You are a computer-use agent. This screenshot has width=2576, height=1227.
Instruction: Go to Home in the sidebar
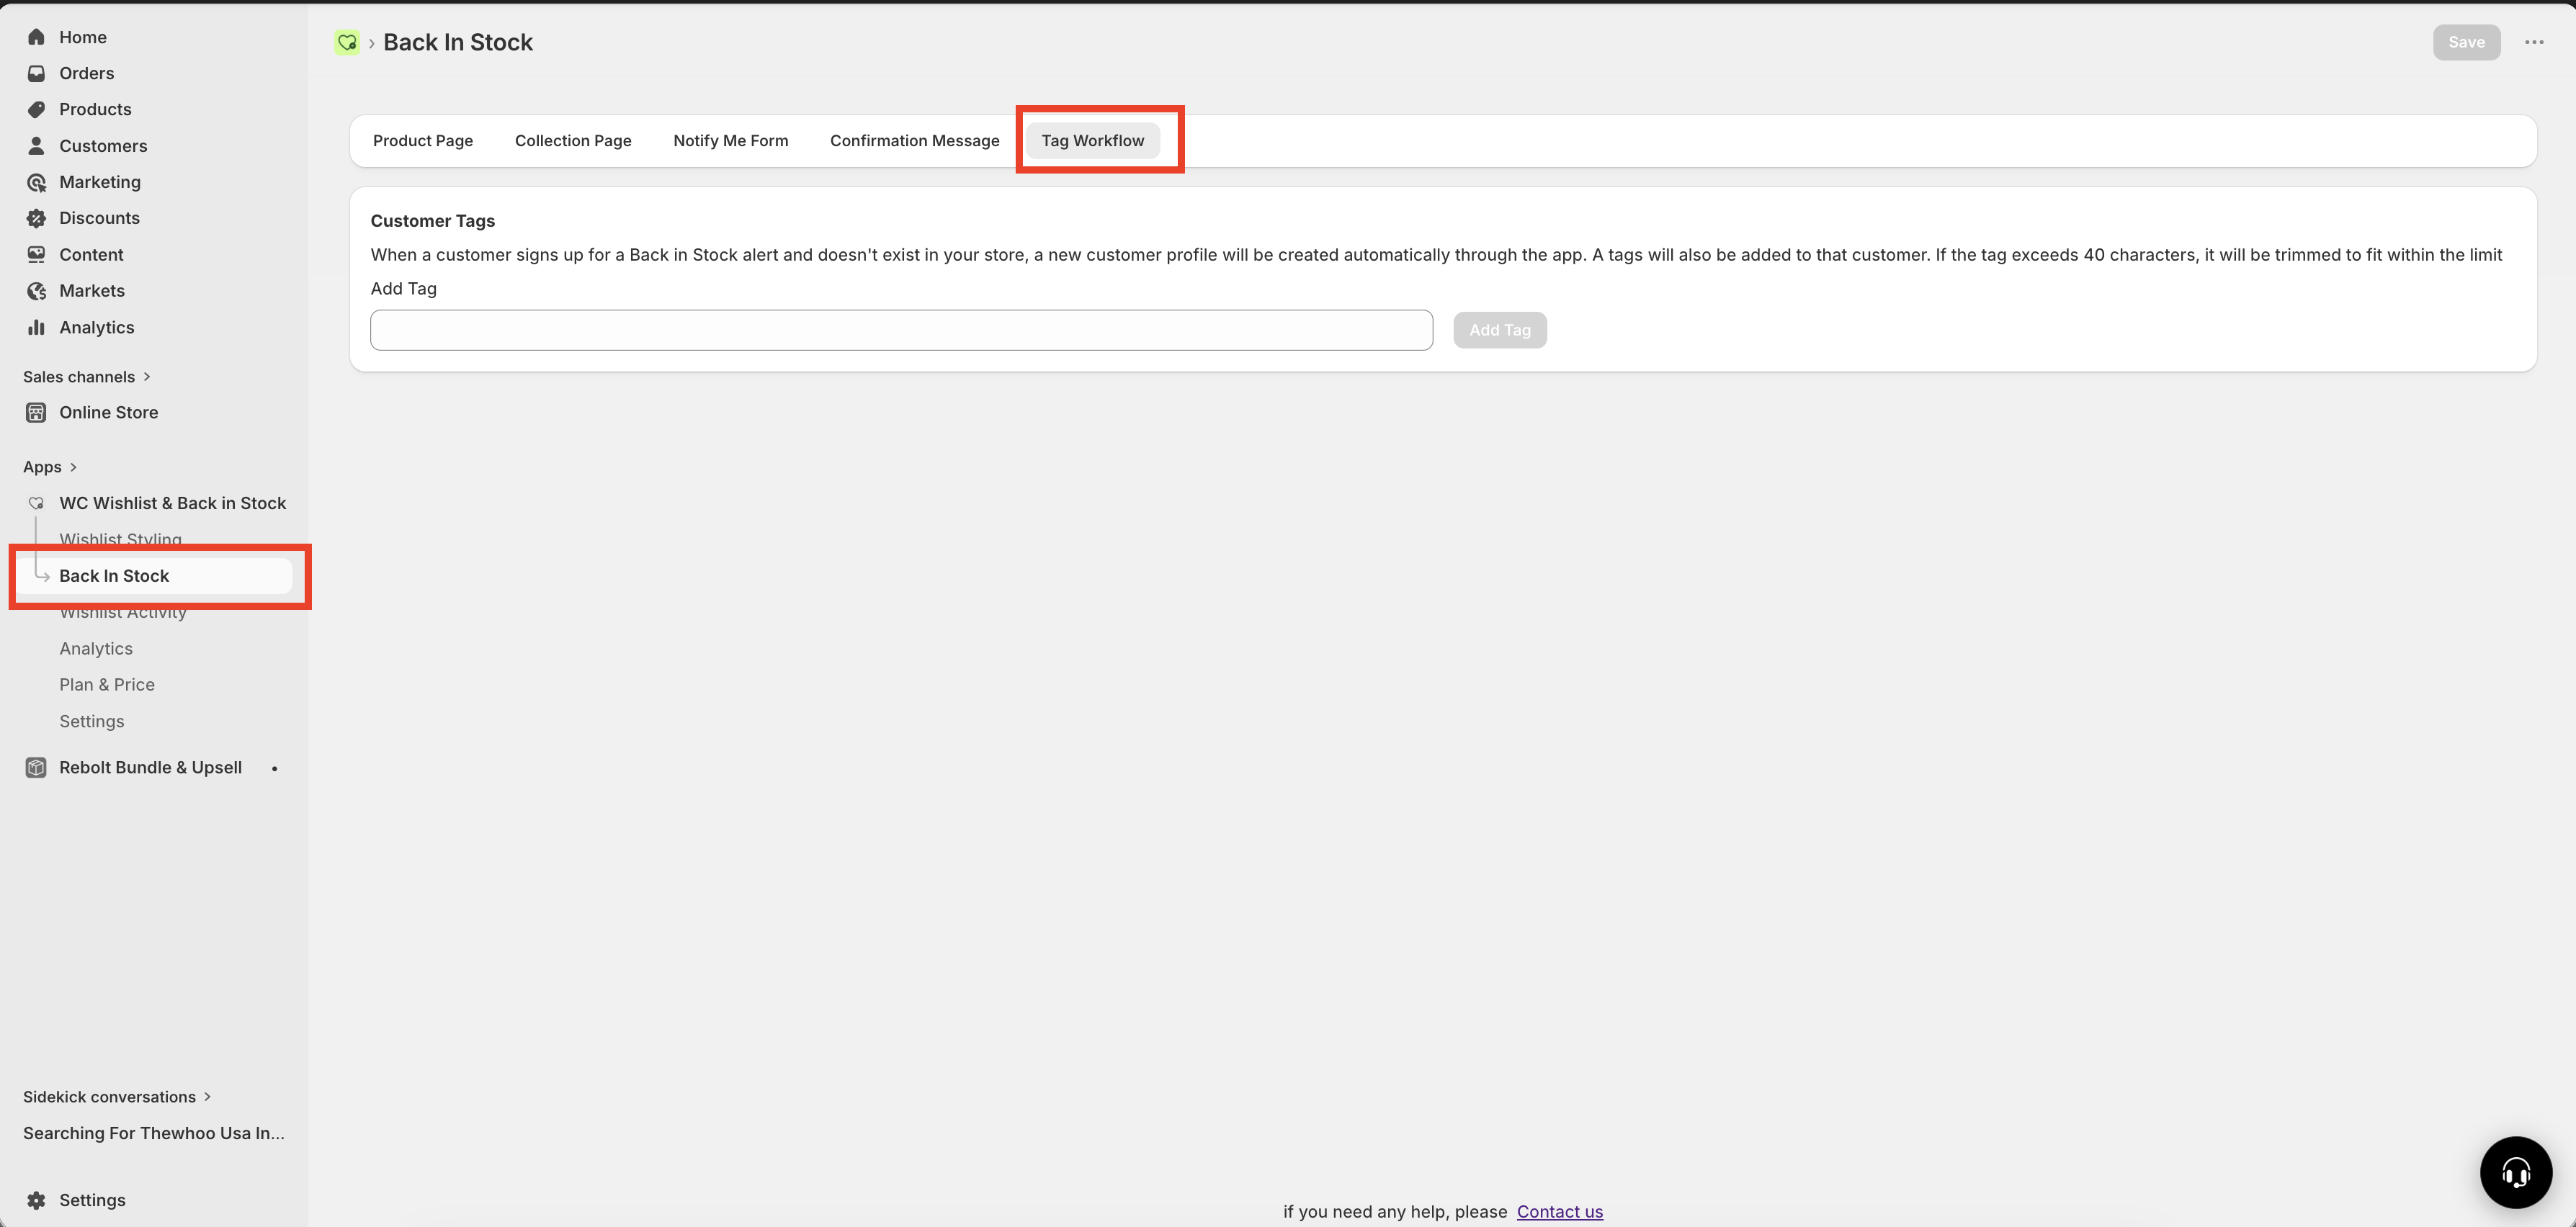(x=83, y=37)
